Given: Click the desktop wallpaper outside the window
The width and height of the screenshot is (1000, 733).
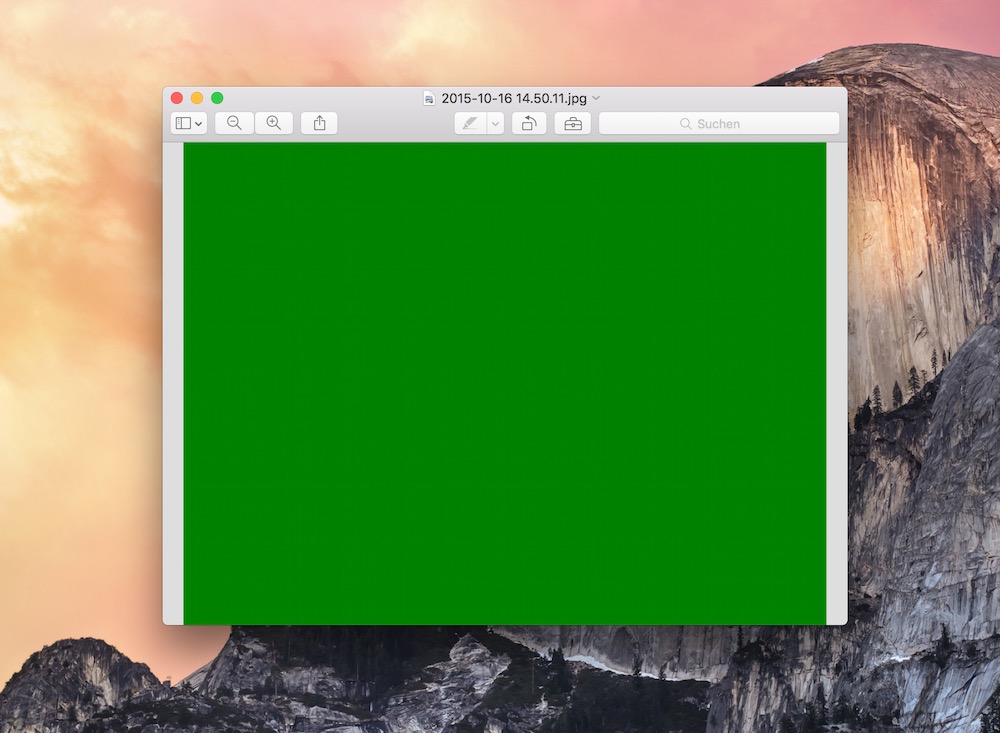Looking at the screenshot, I should pos(80,400).
